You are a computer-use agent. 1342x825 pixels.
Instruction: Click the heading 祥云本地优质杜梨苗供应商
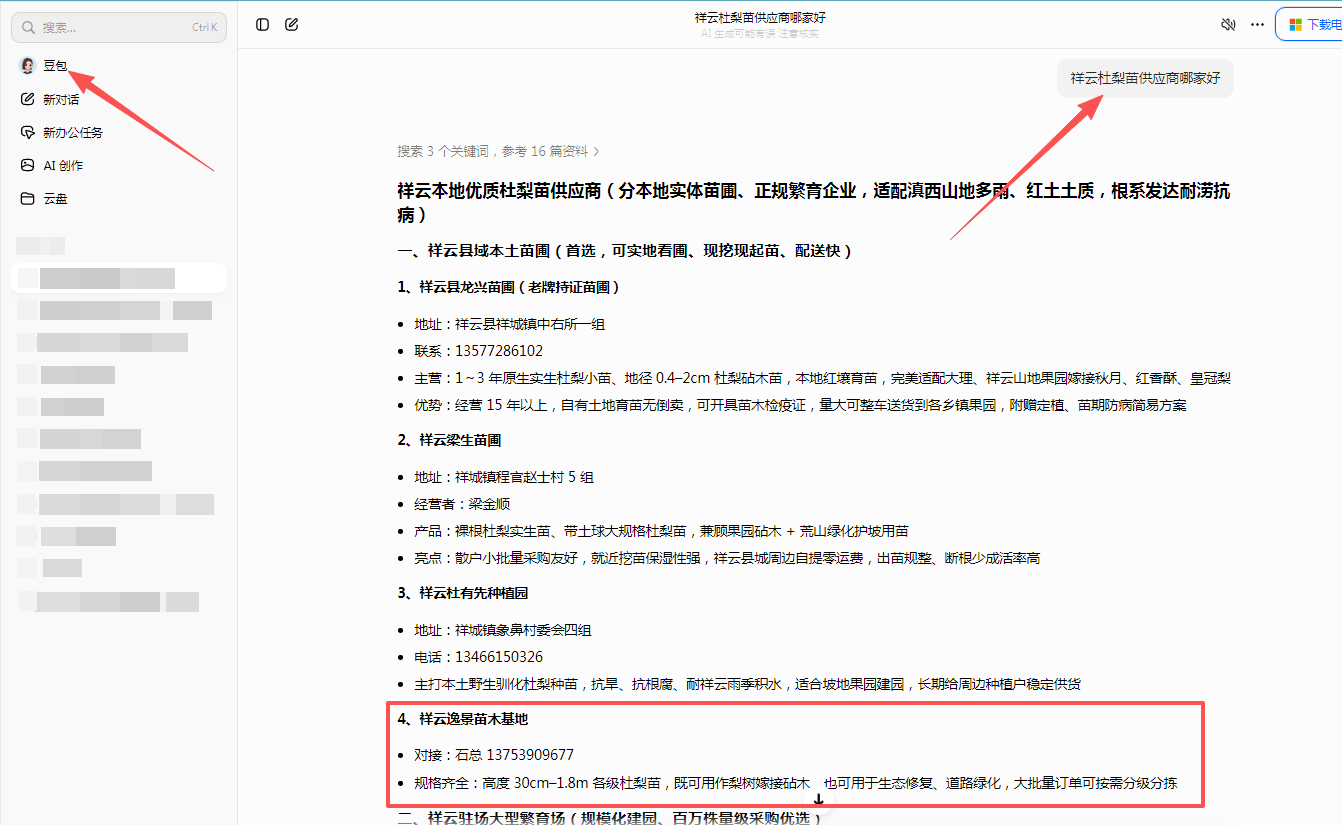[814, 203]
